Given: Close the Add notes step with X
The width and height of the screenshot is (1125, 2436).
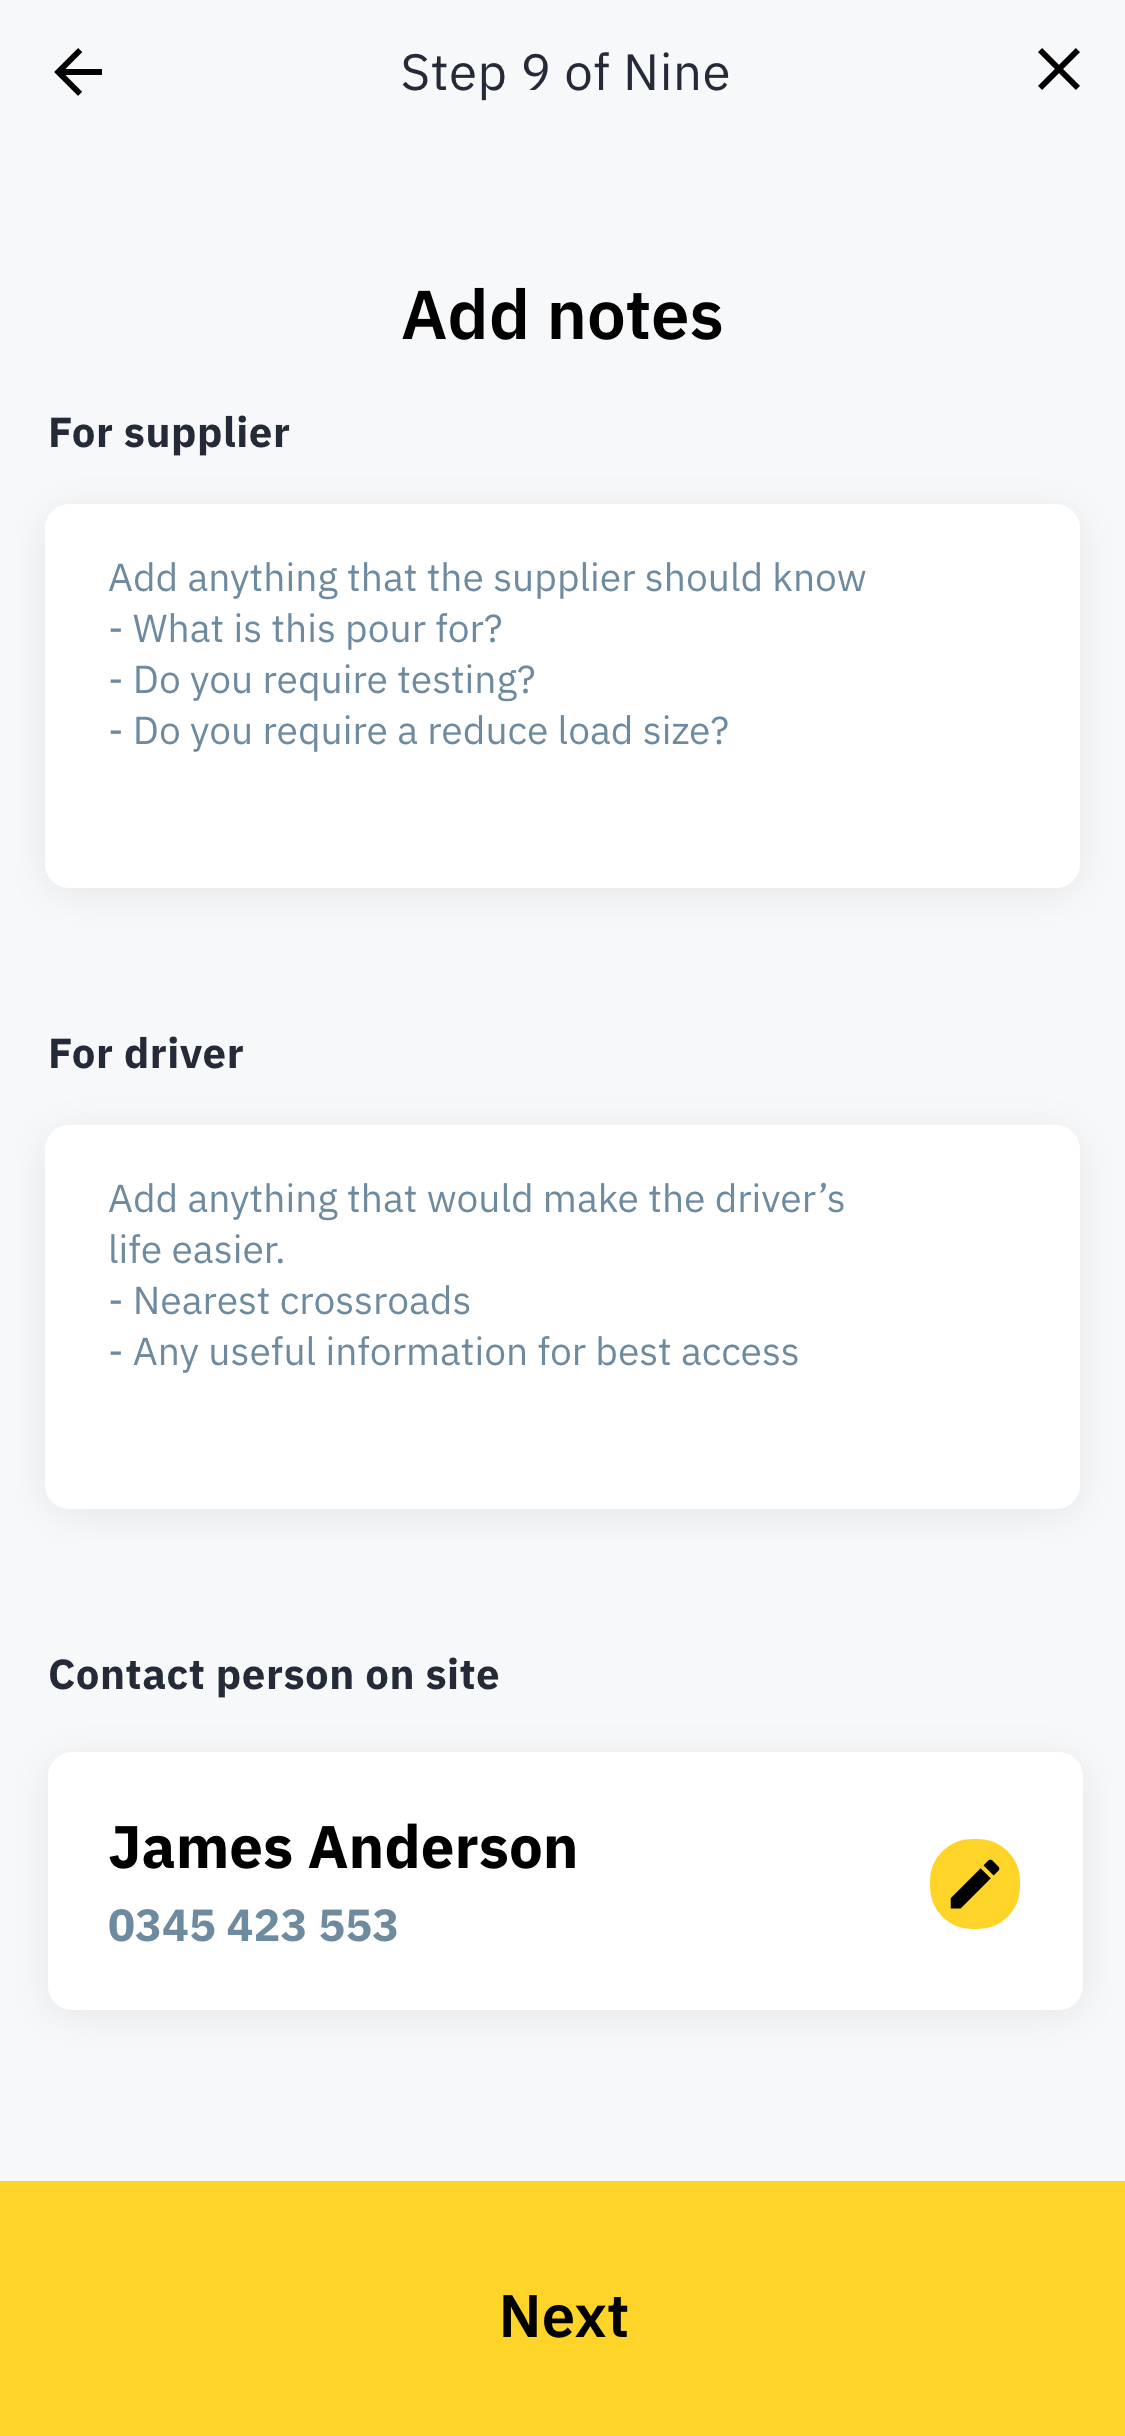Looking at the screenshot, I should point(1058,70).
